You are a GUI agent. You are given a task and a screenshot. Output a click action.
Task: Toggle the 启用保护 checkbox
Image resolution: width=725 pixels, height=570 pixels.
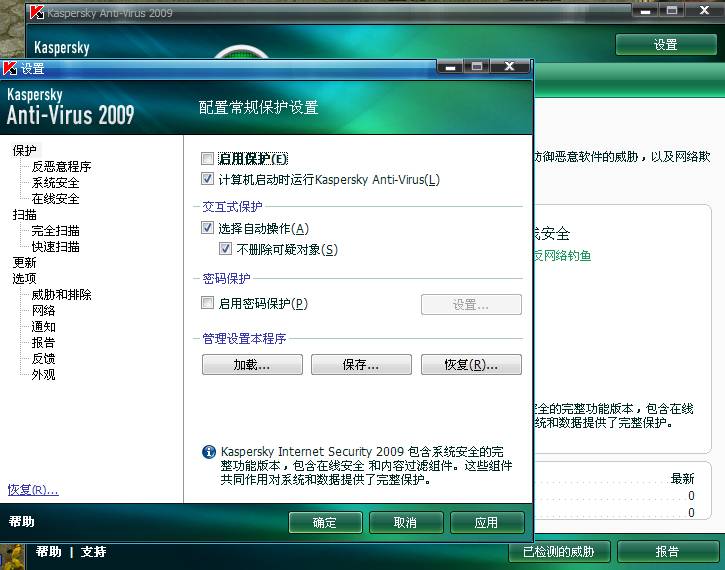pos(208,159)
